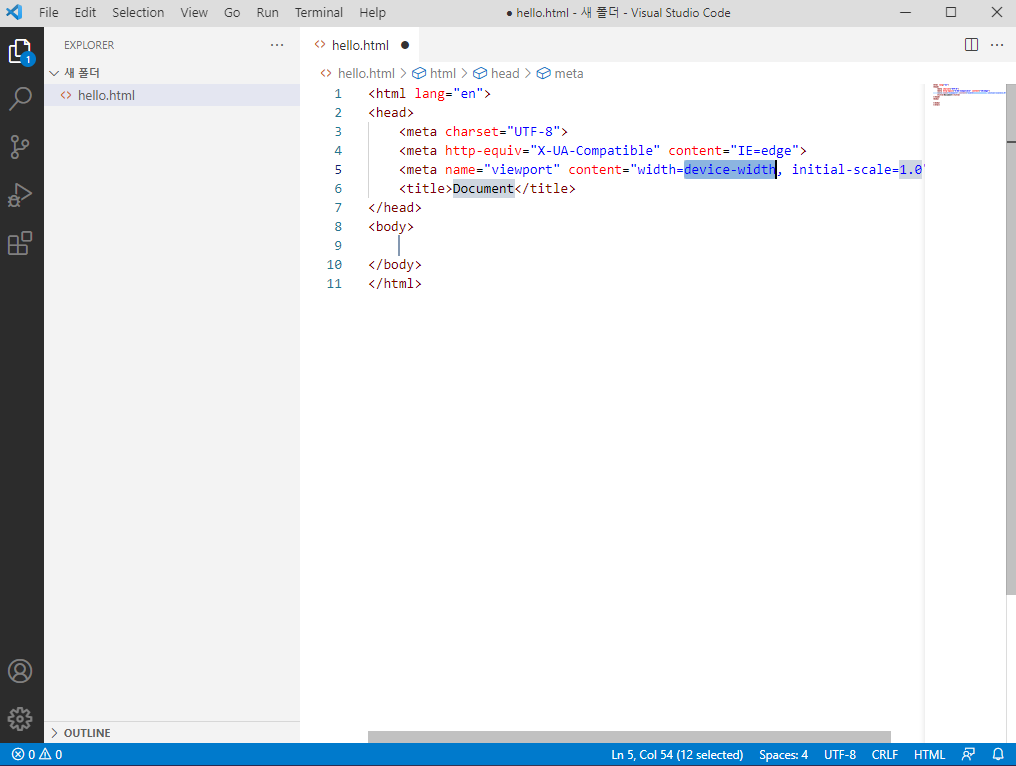Open errors and warnings status indicator

37,754
